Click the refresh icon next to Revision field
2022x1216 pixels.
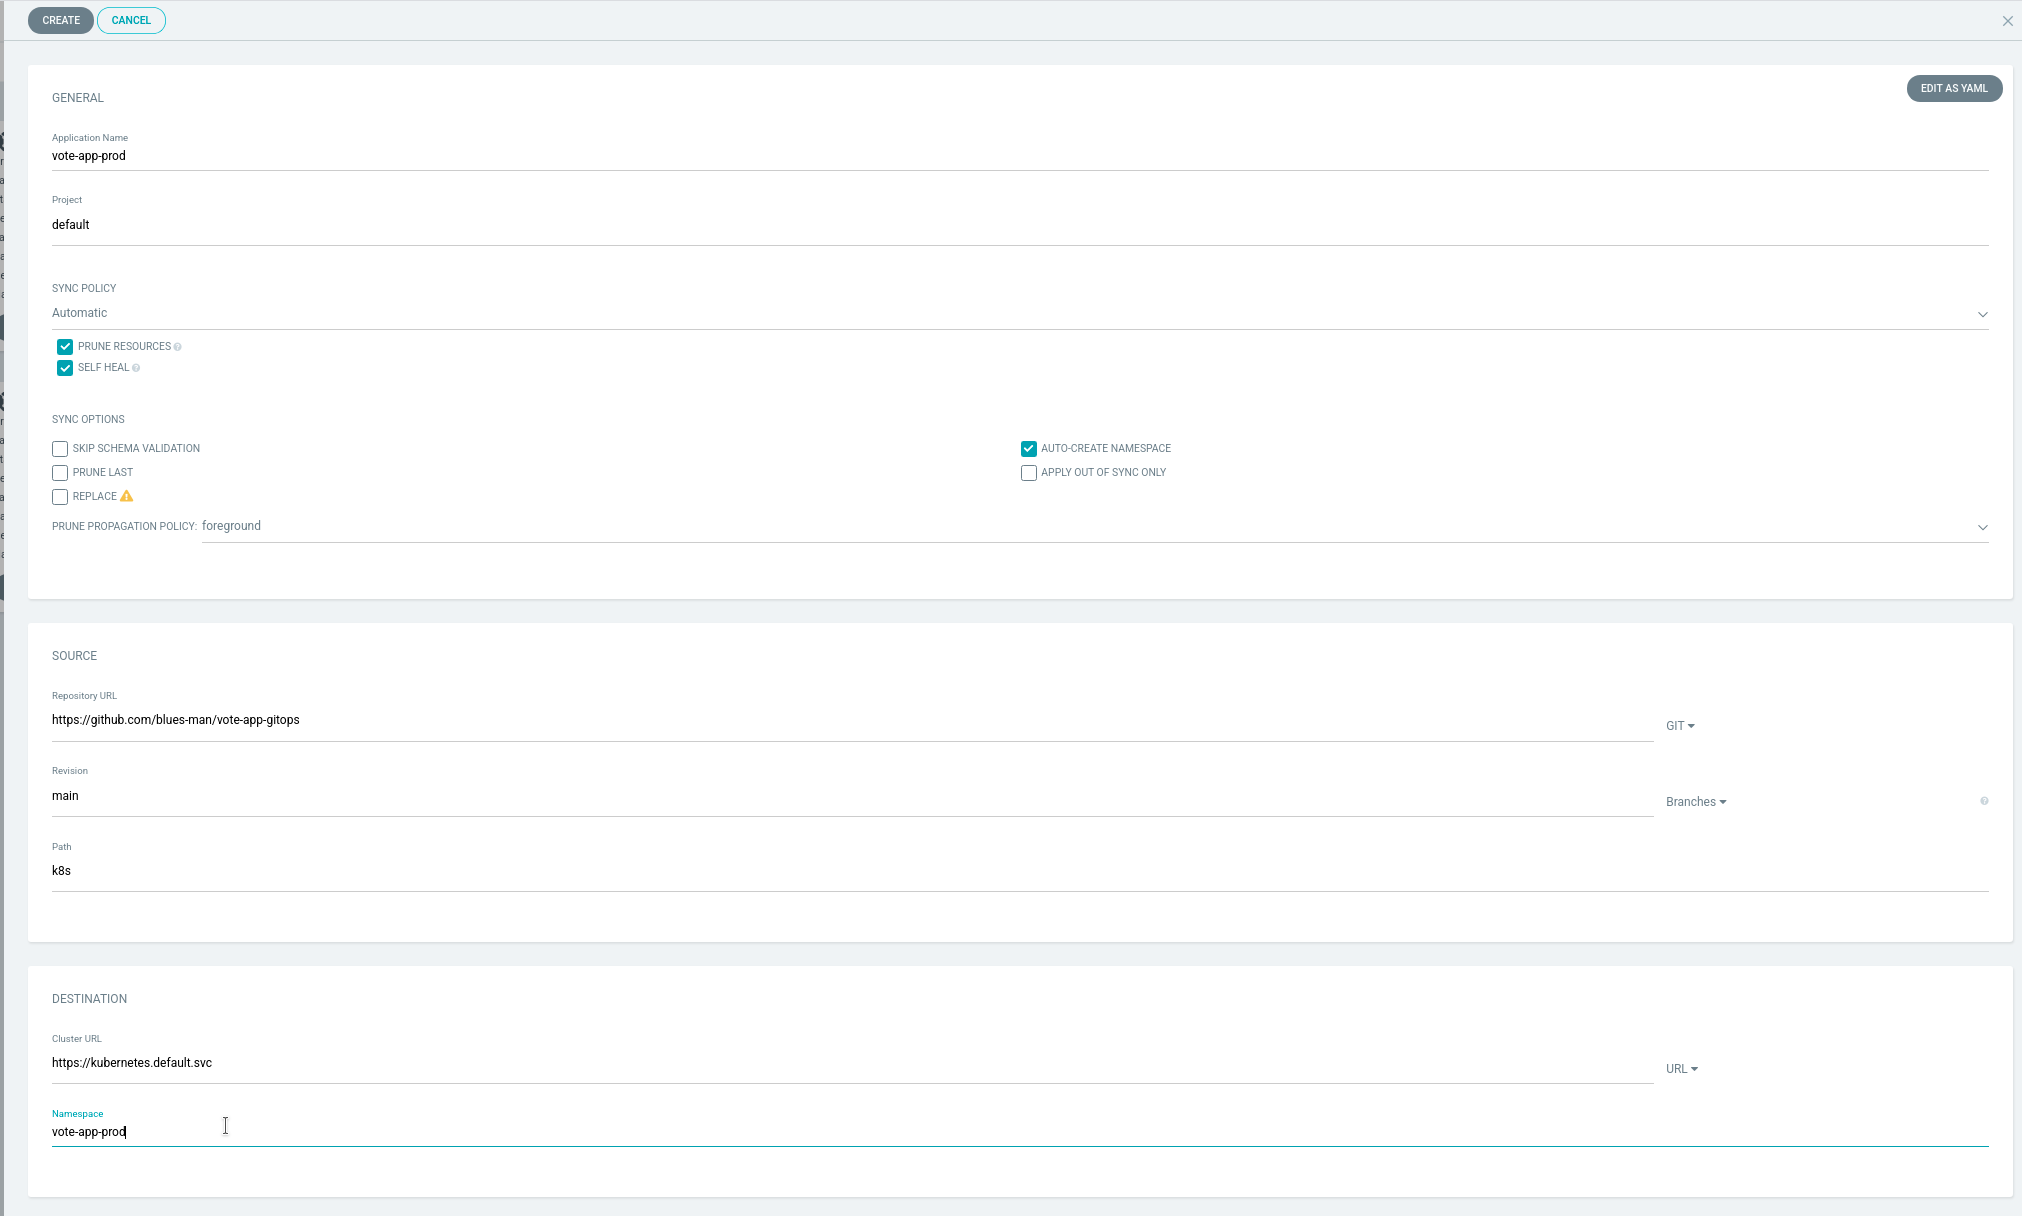pyautogui.click(x=1984, y=802)
